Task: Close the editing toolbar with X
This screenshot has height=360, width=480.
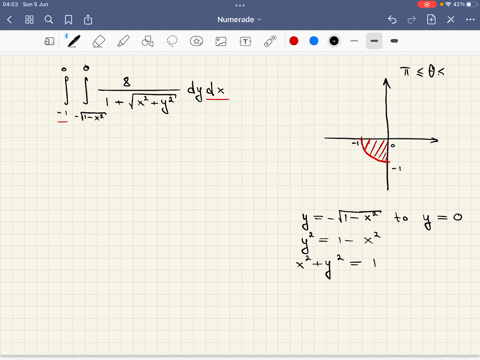Action: 451,20
